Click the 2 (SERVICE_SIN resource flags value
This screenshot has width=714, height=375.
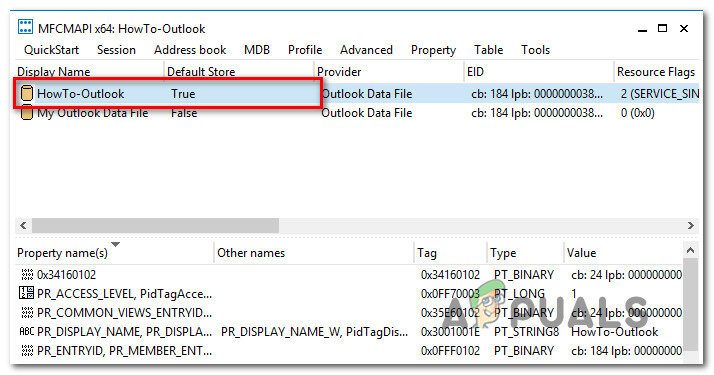tap(660, 94)
